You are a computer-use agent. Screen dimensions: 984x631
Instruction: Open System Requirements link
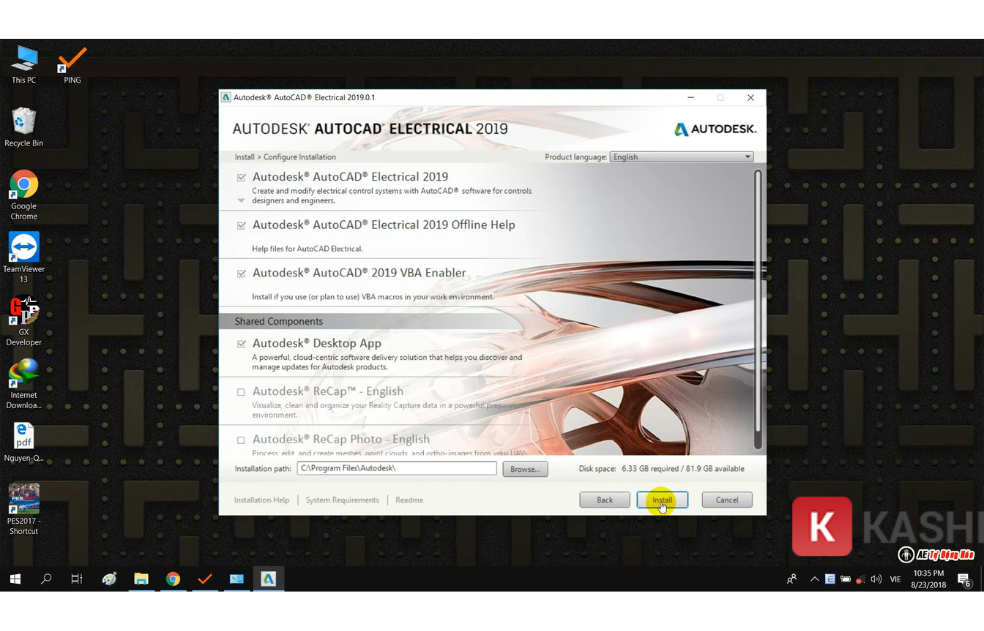[x=342, y=500]
